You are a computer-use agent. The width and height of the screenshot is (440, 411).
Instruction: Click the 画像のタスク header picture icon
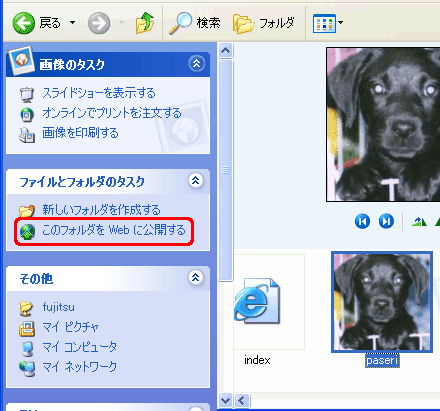tap(21, 61)
